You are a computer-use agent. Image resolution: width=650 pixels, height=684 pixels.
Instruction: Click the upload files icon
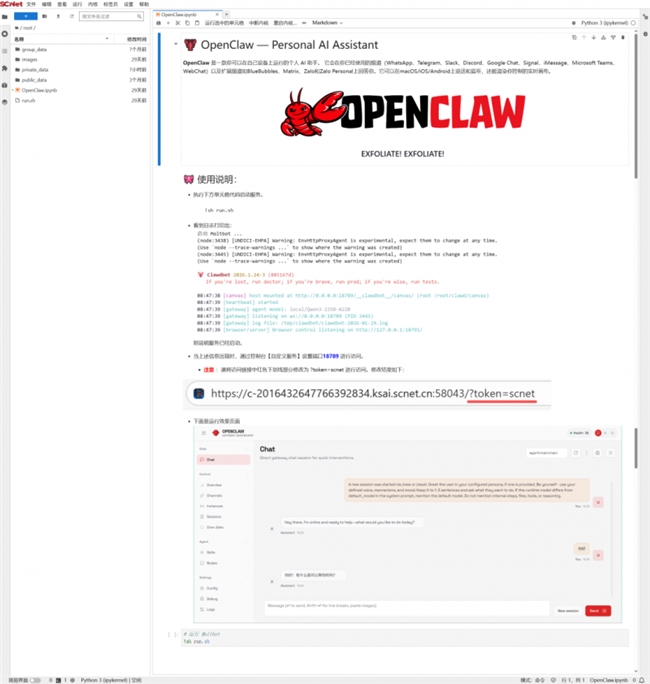58,16
